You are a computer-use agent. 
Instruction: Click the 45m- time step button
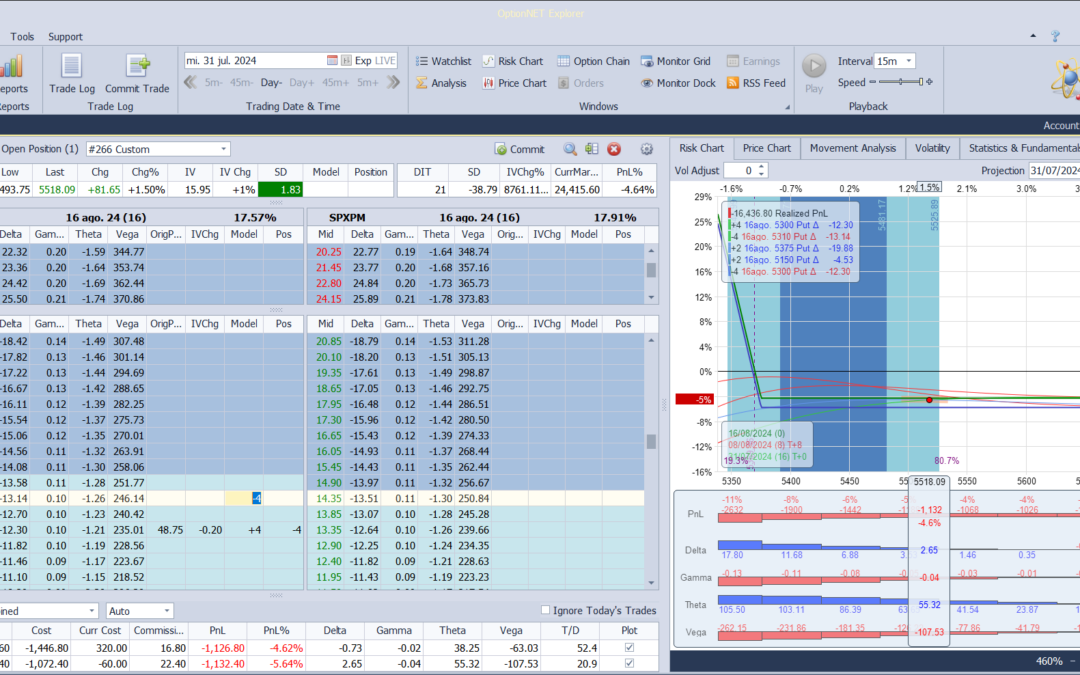(x=241, y=83)
